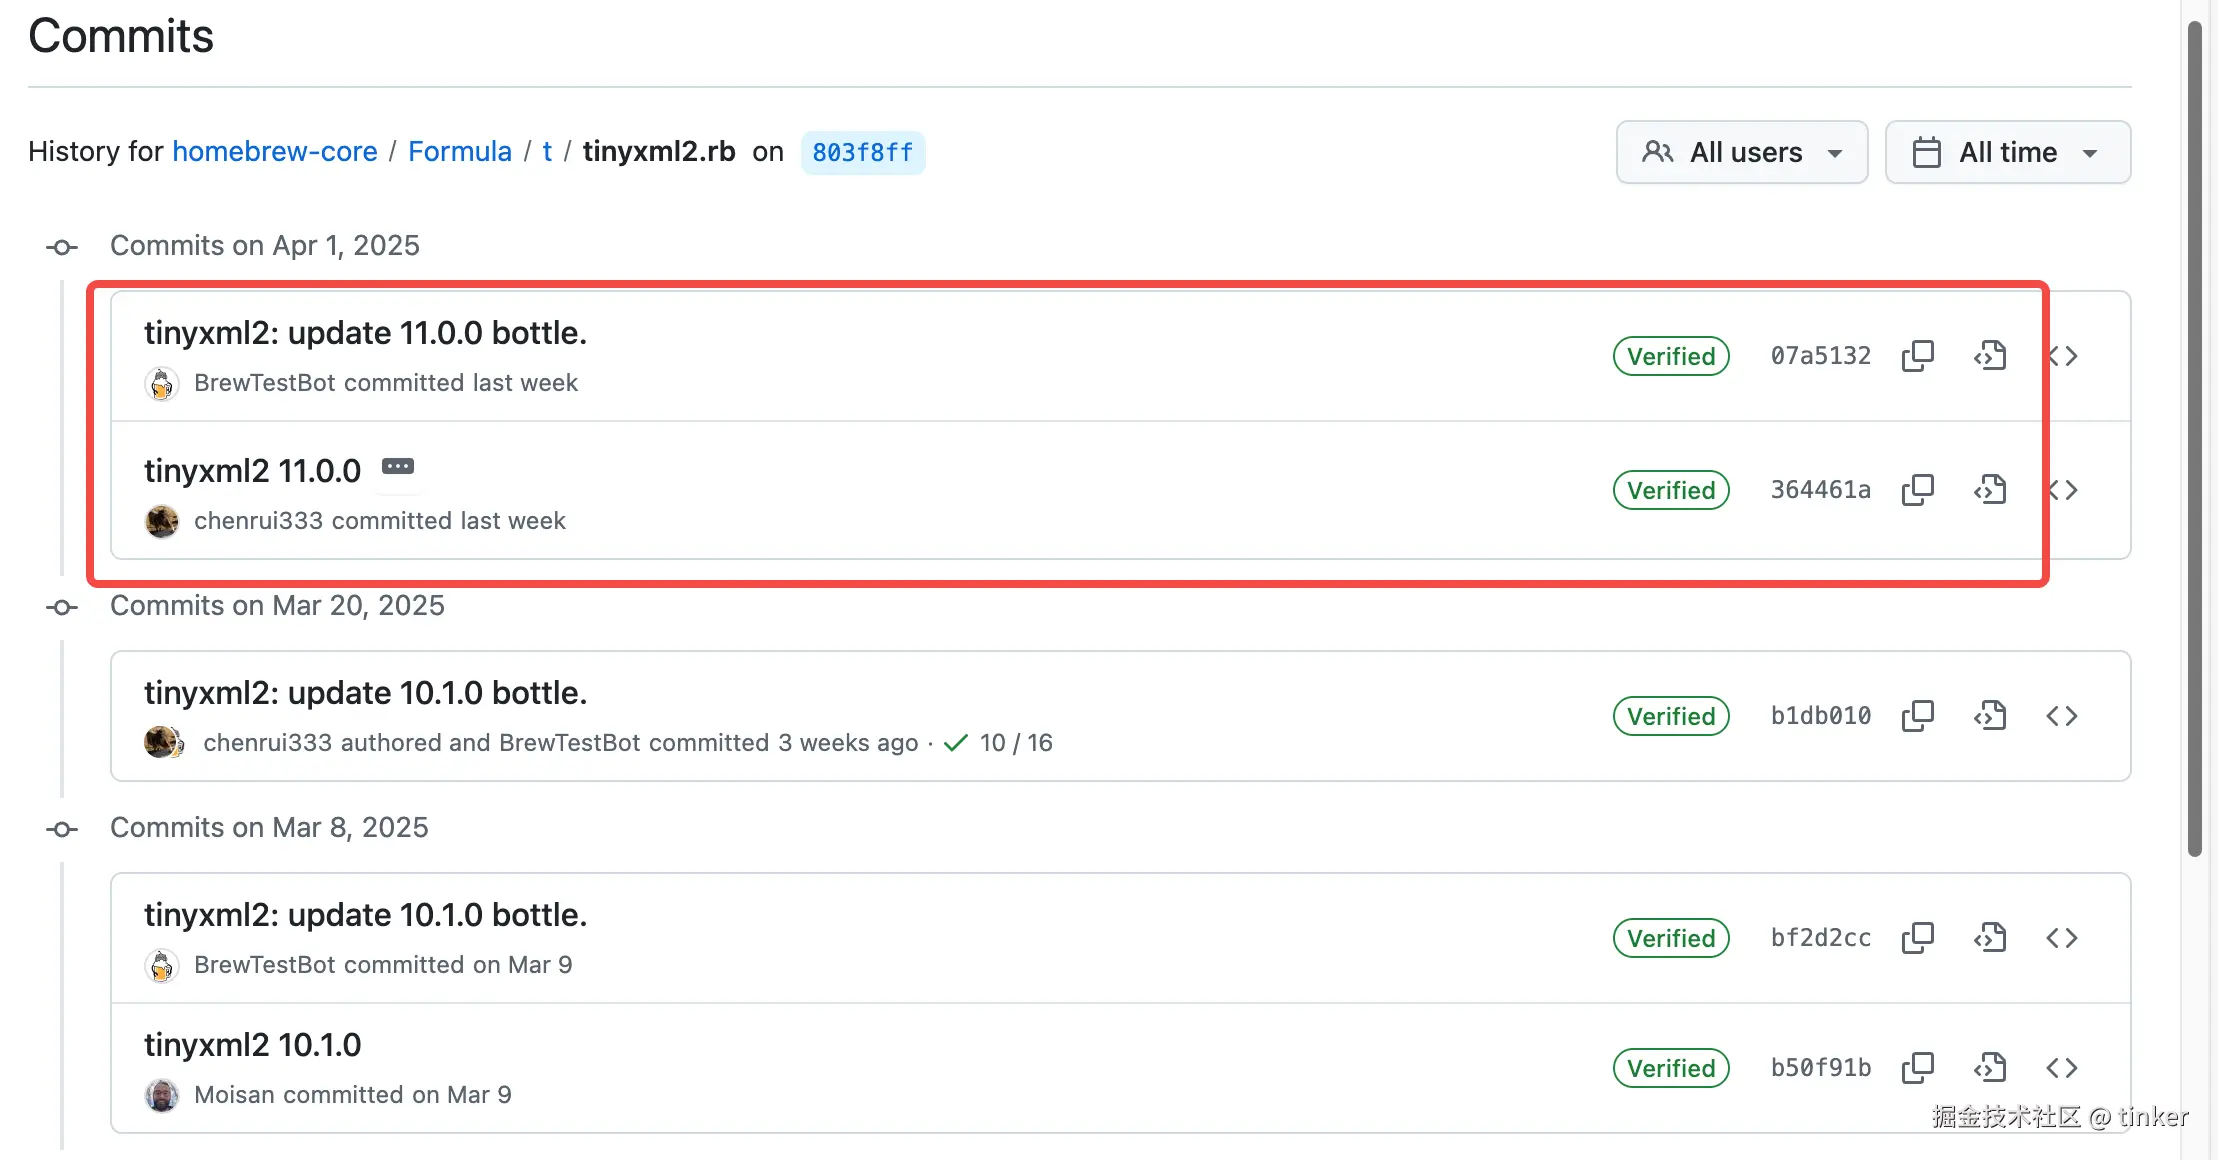Viewport: 2218px width, 1160px height.
Task: Click the page vertical scrollbar
Action: pos(2195,440)
